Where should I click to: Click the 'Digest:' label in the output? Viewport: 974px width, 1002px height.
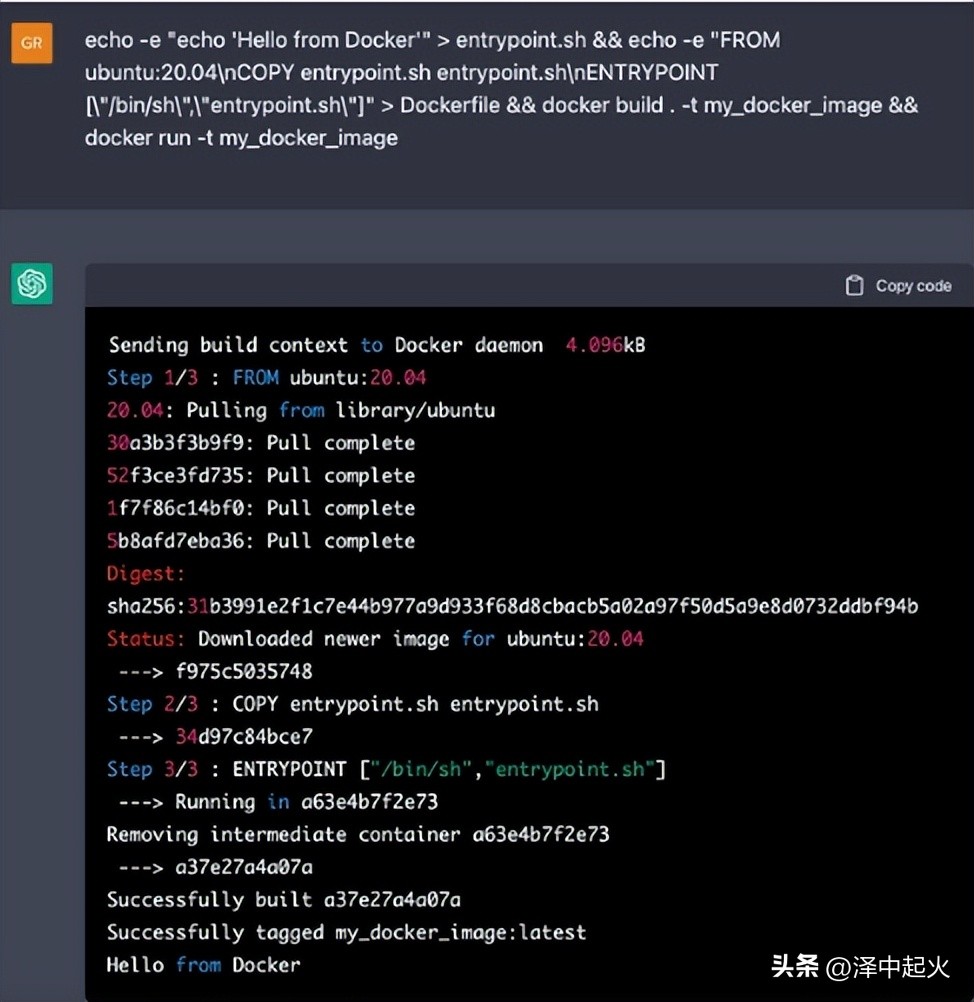click(x=140, y=572)
